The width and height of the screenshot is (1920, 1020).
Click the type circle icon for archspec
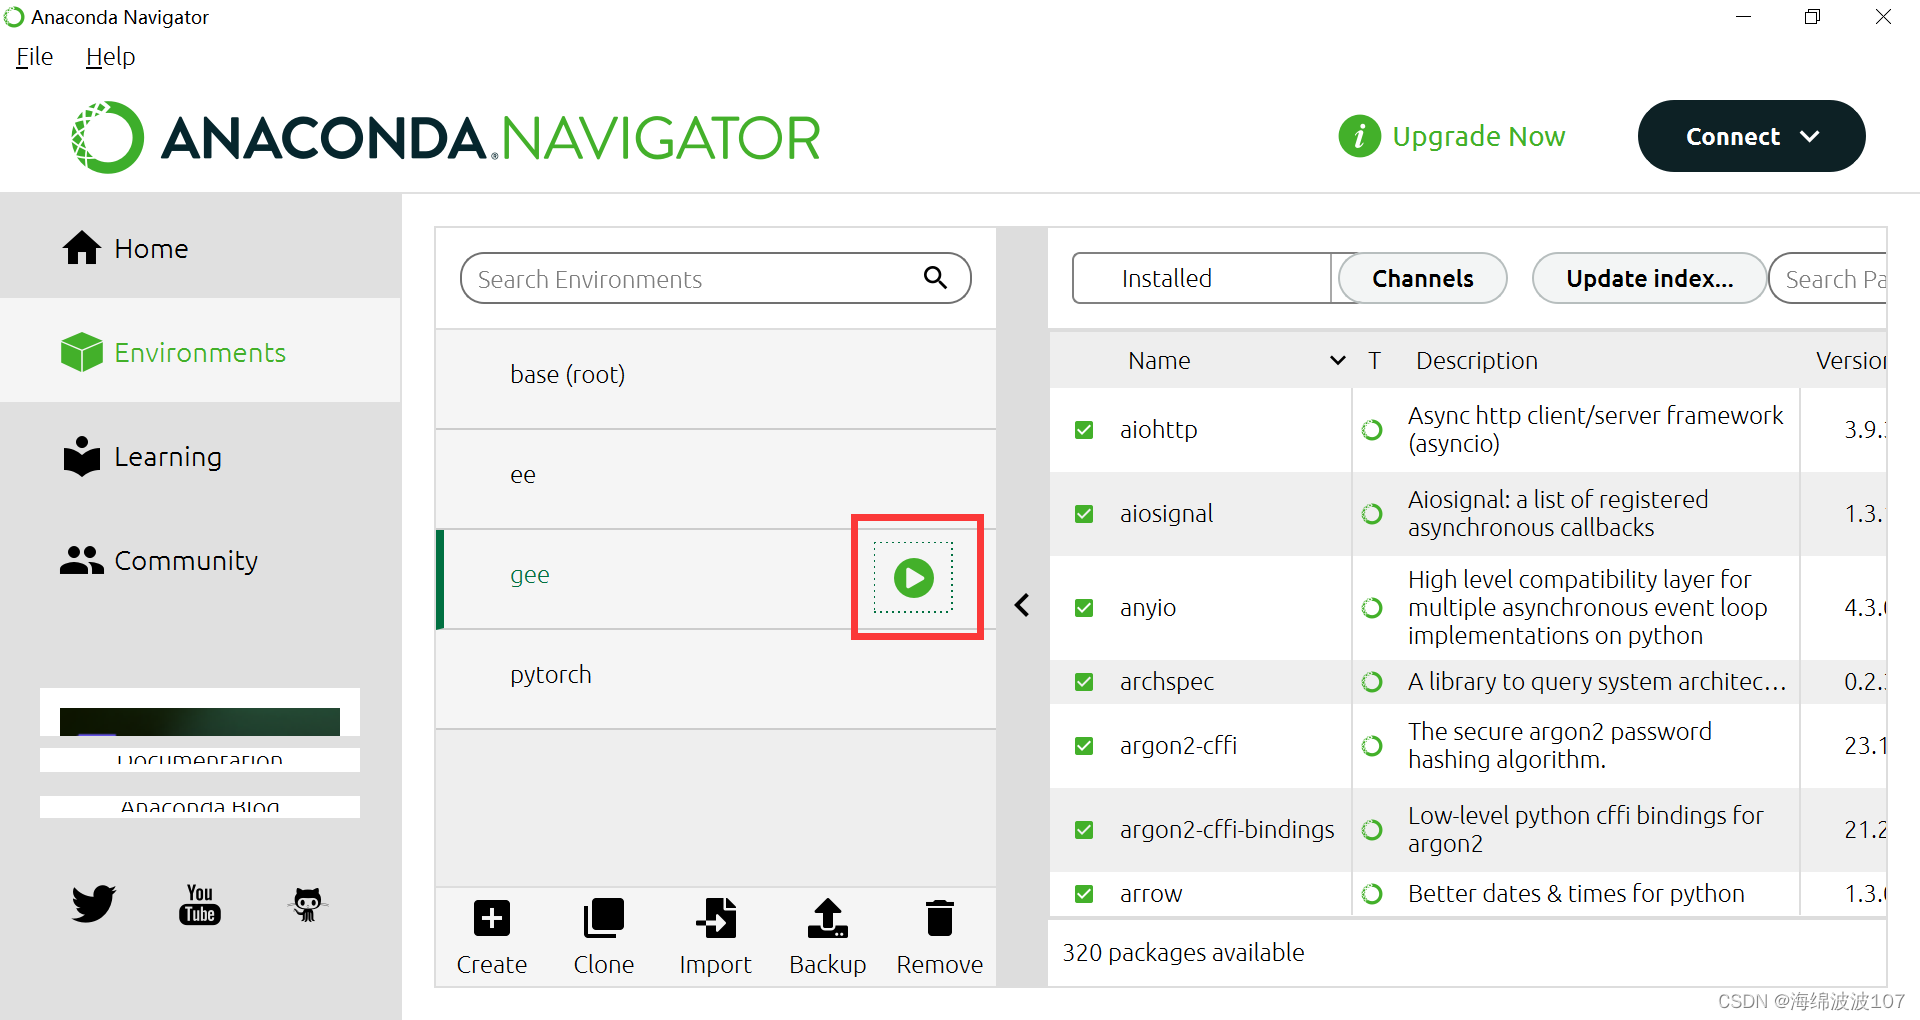(1372, 682)
